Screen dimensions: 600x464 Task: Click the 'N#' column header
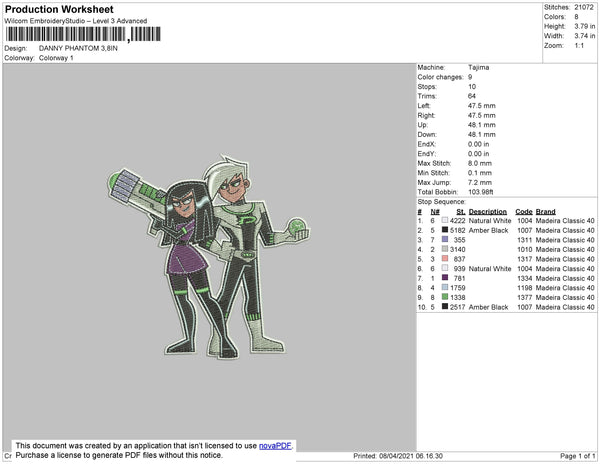pyautogui.click(x=435, y=212)
